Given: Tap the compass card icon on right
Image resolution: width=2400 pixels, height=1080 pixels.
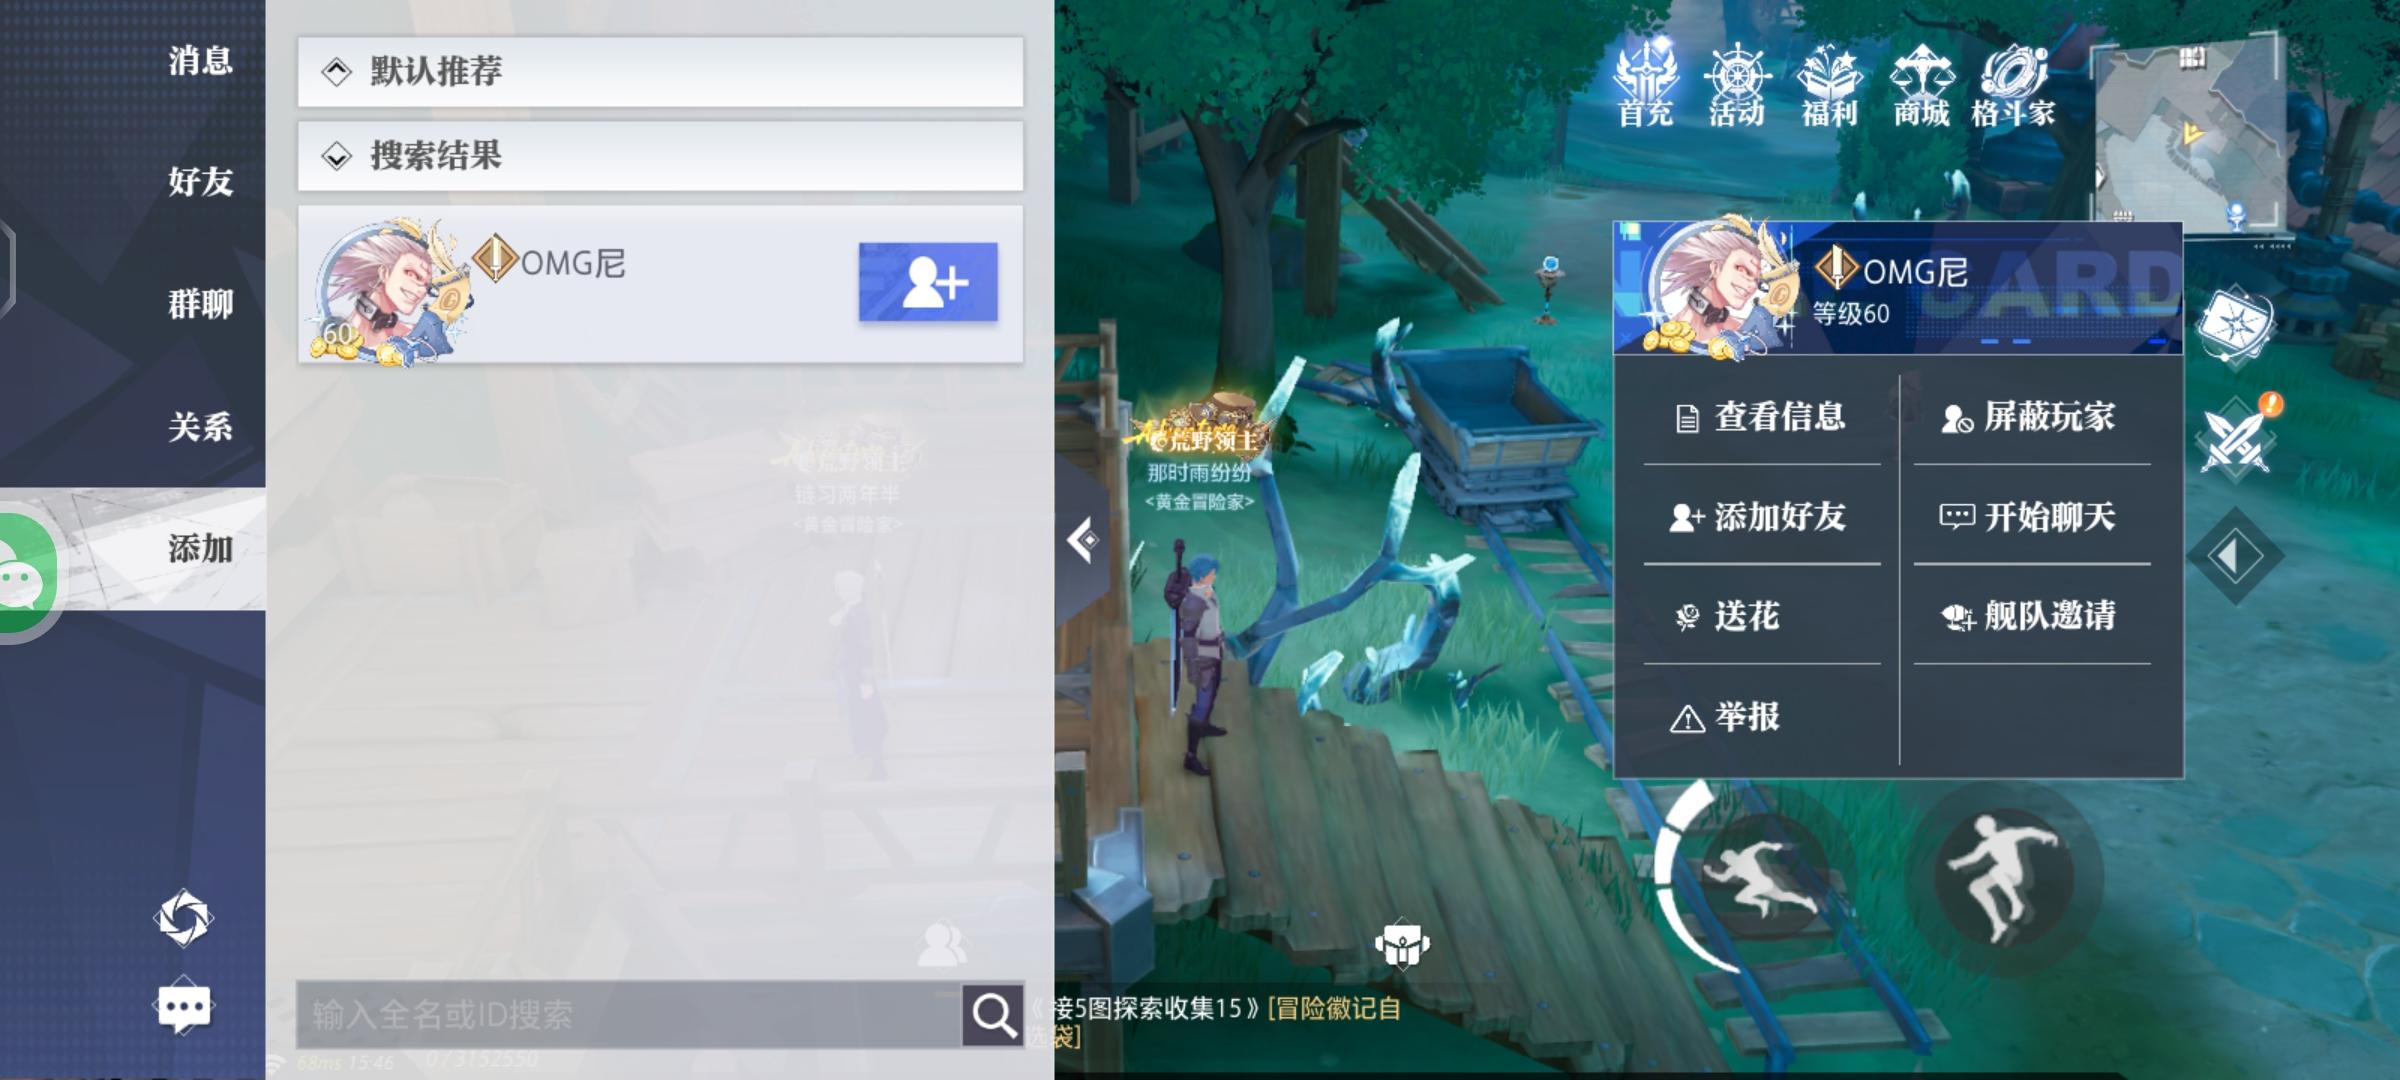Looking at the screenshot, I should (x=2236, y=326).
